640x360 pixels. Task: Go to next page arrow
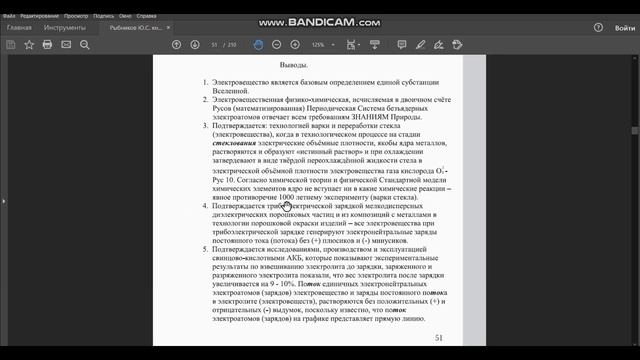[x=195, y=45]
